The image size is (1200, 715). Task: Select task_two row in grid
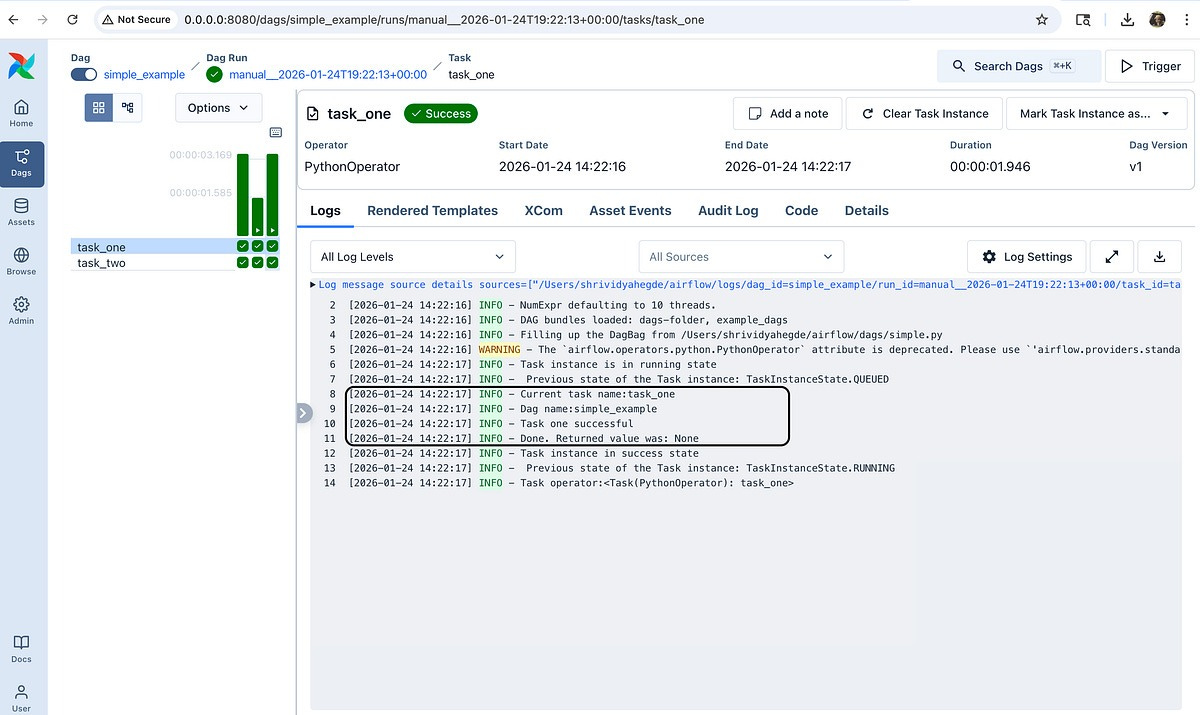point(176,263)
